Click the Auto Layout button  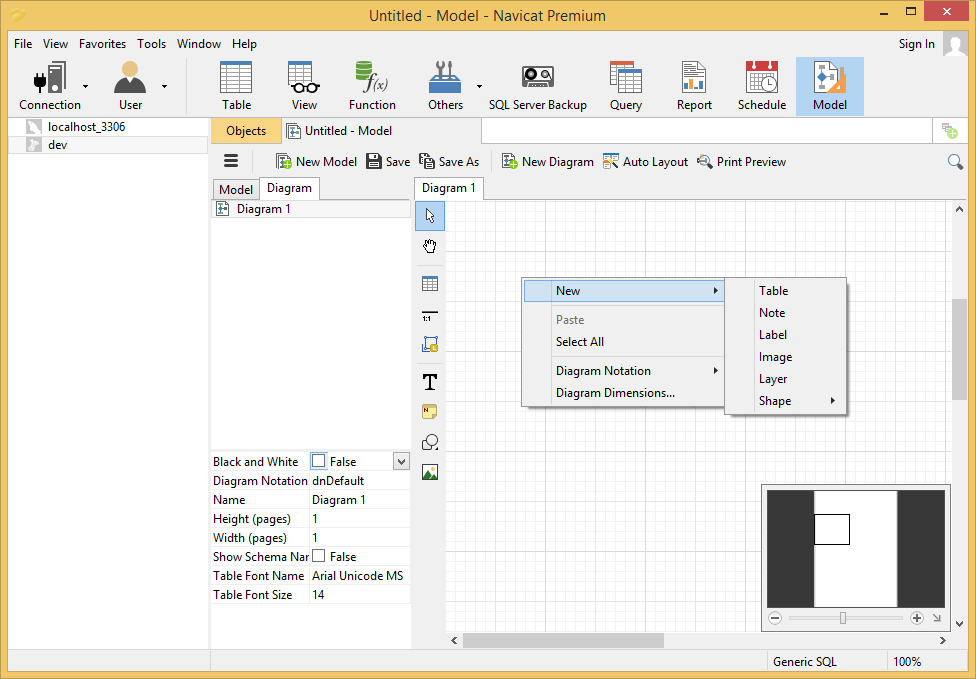(x=645, y=161)
